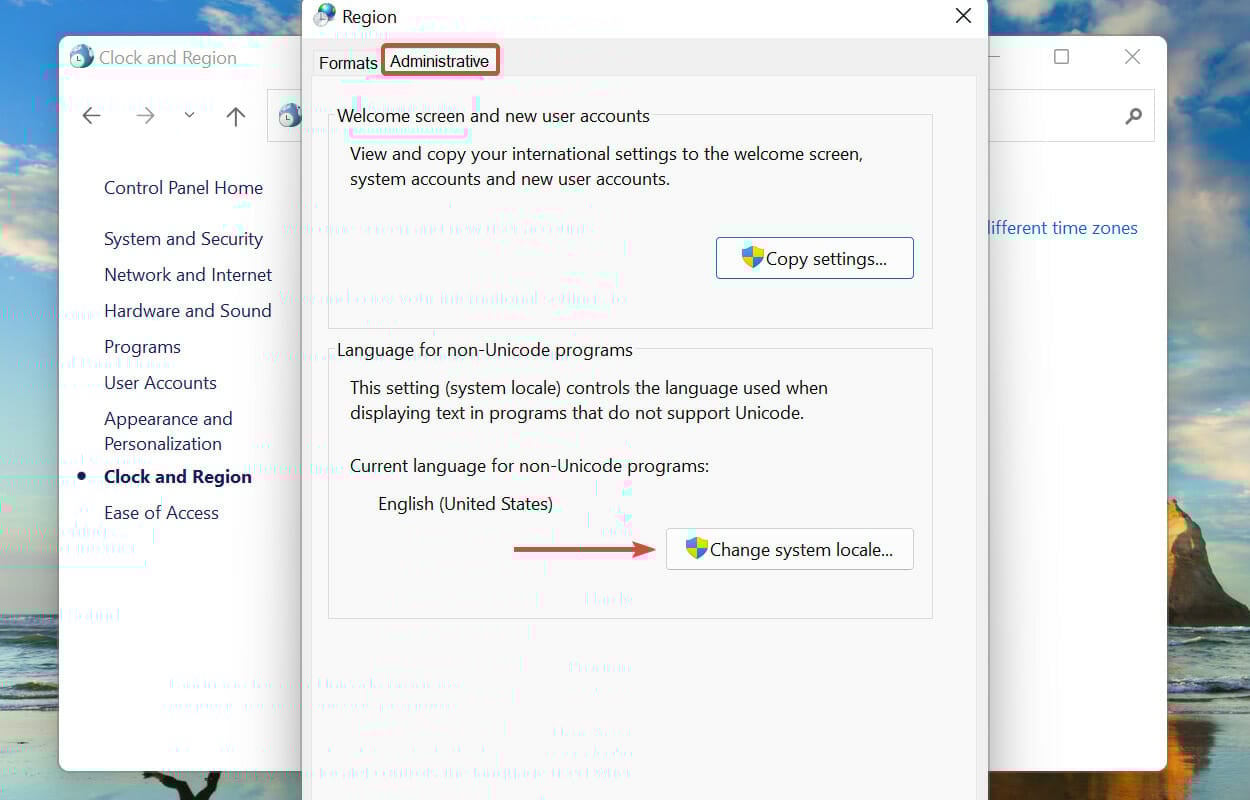This screenshot has height=800, width=1250.
Task: Click the UAC shield on Copy settings
Action: pos(752,257)
